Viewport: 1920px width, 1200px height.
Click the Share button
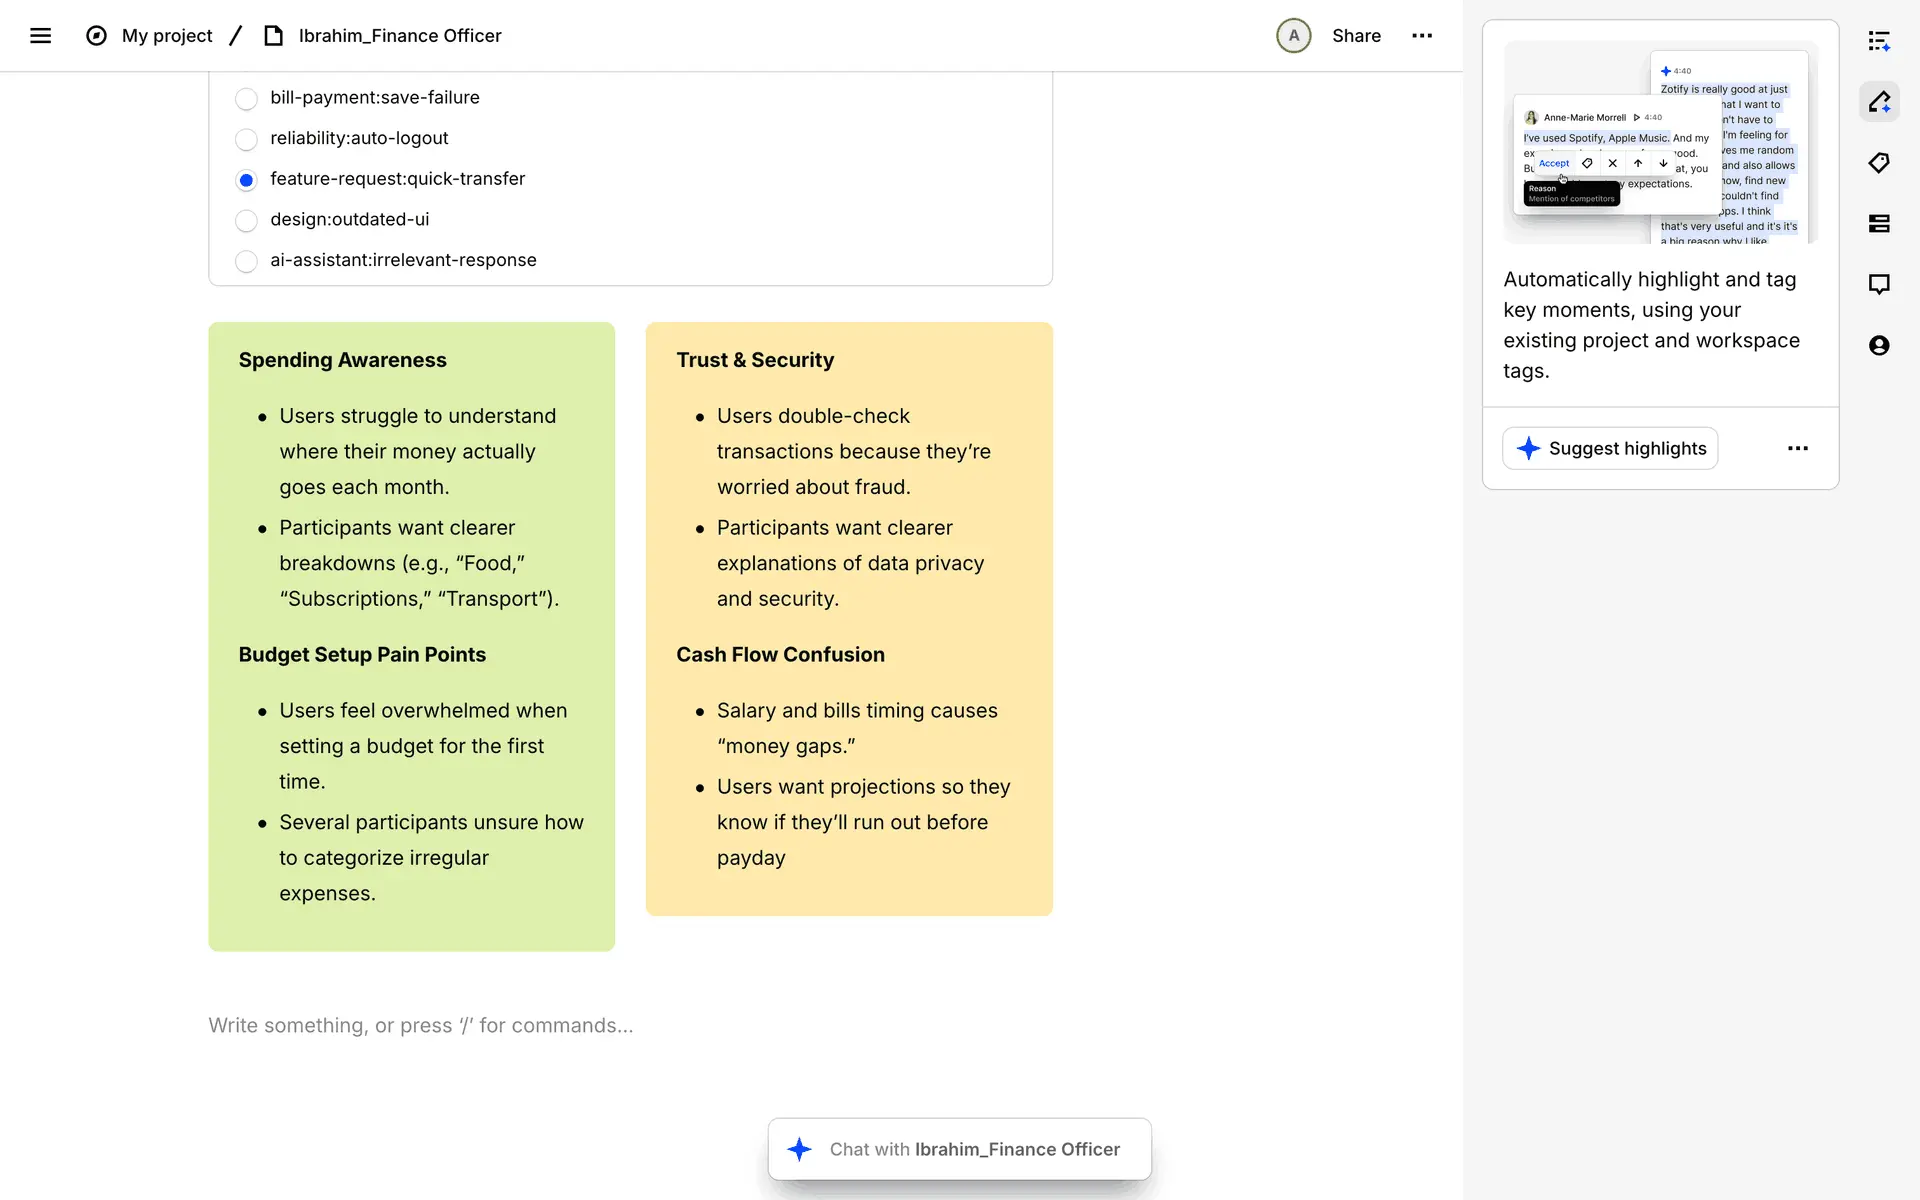coord(1355,36)
